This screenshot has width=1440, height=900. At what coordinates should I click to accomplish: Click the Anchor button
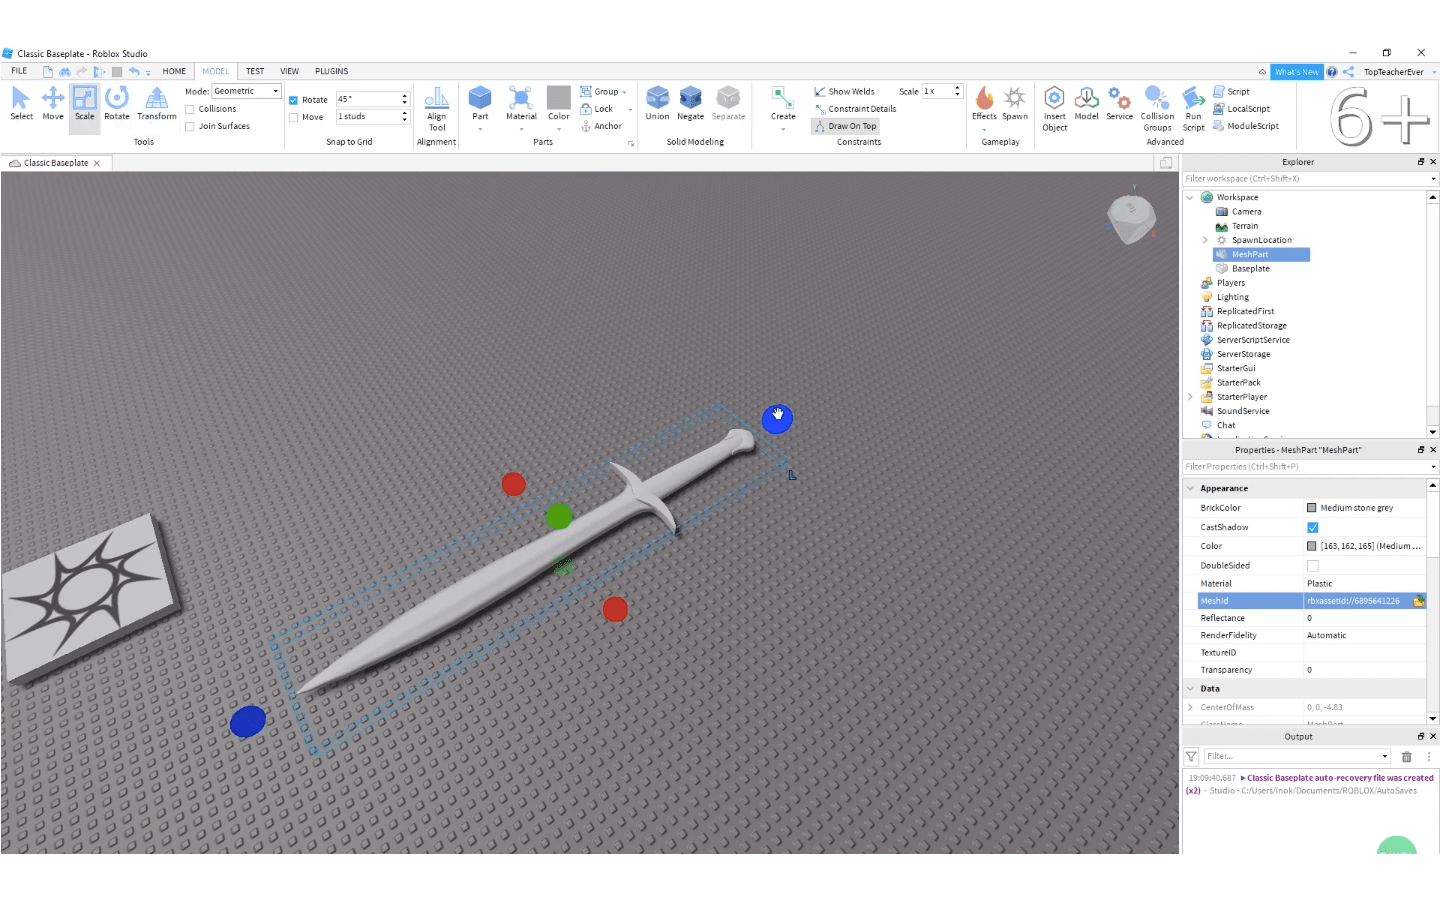pos(601,126)
